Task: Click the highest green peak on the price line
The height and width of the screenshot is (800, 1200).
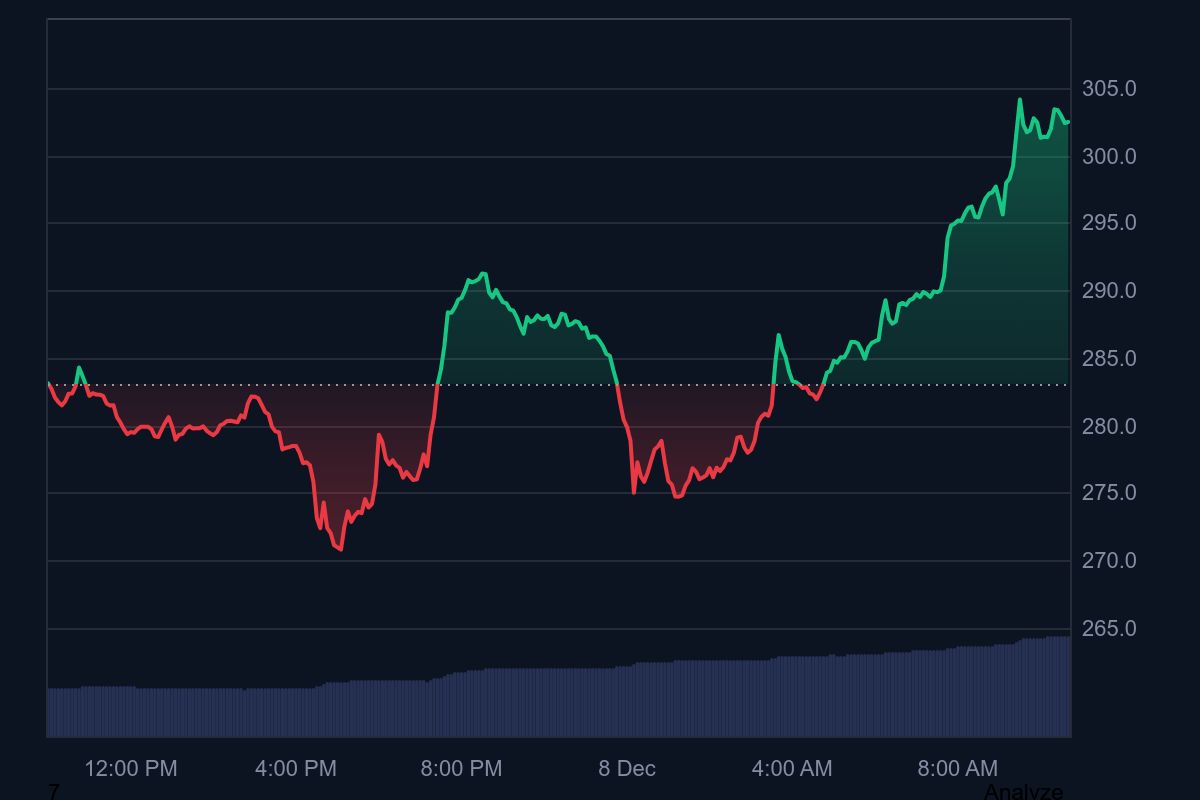Action: [x=1020, y=99]
